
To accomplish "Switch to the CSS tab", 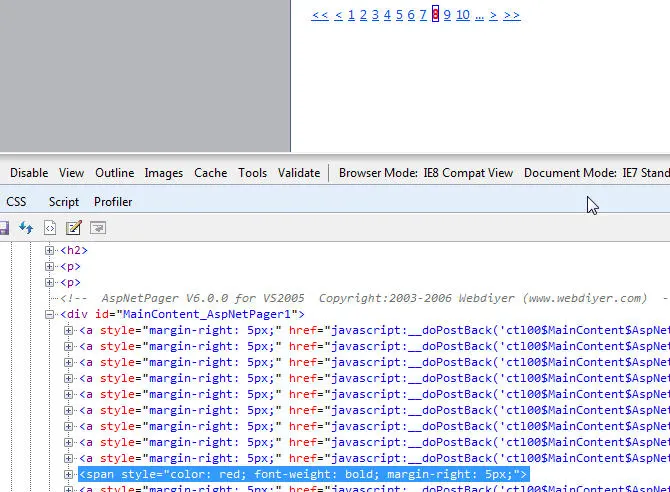I will (x=16, y=202).
